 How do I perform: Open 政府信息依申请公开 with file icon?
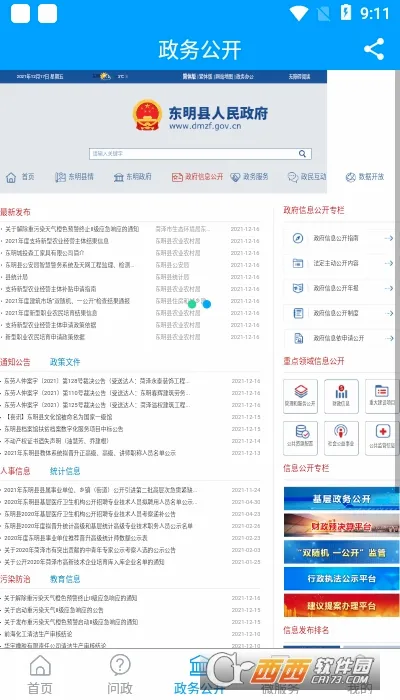(x=339, y=338)
